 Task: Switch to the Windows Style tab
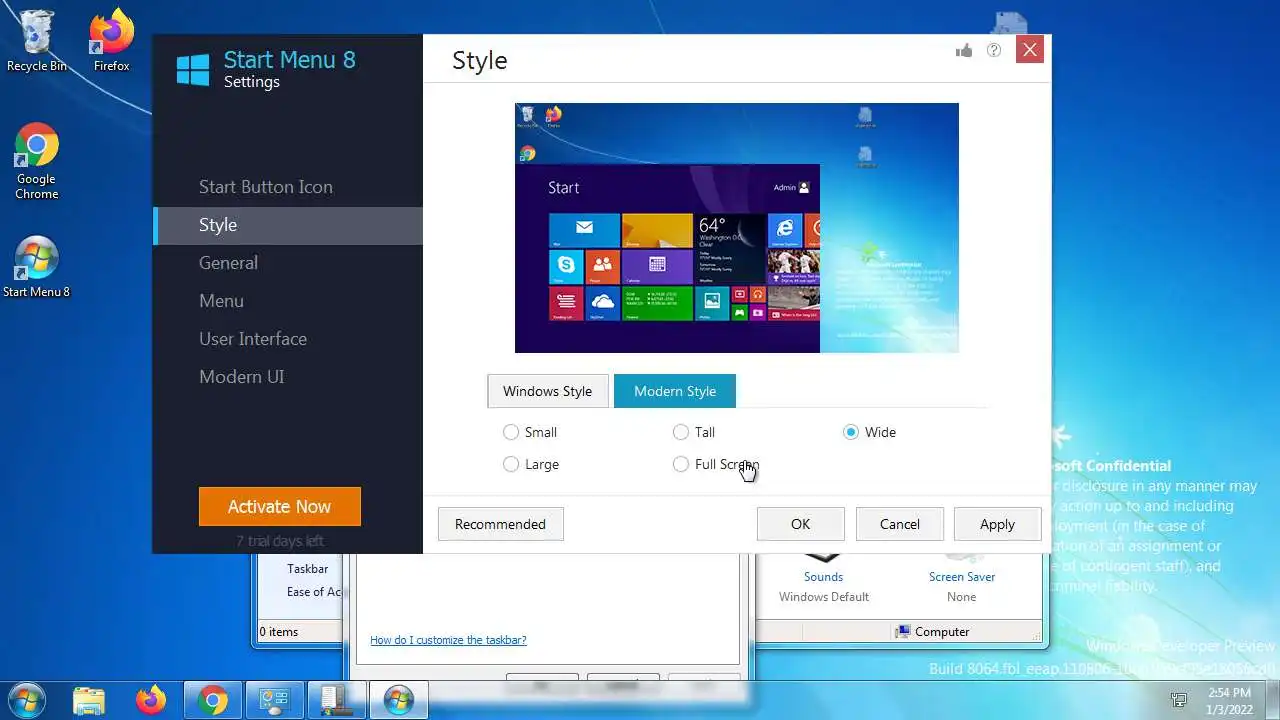coord(547,391)
